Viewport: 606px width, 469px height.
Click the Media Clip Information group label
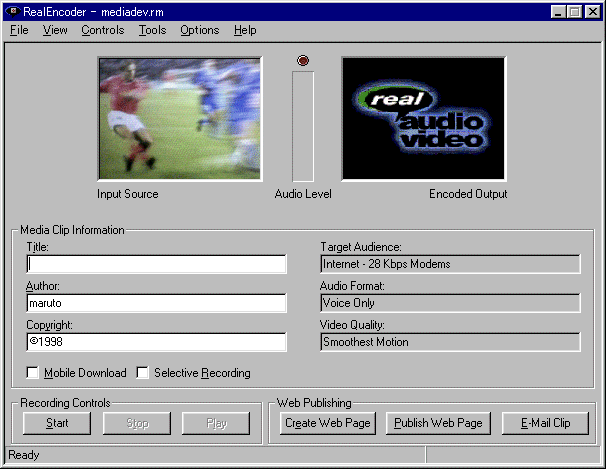72,230
